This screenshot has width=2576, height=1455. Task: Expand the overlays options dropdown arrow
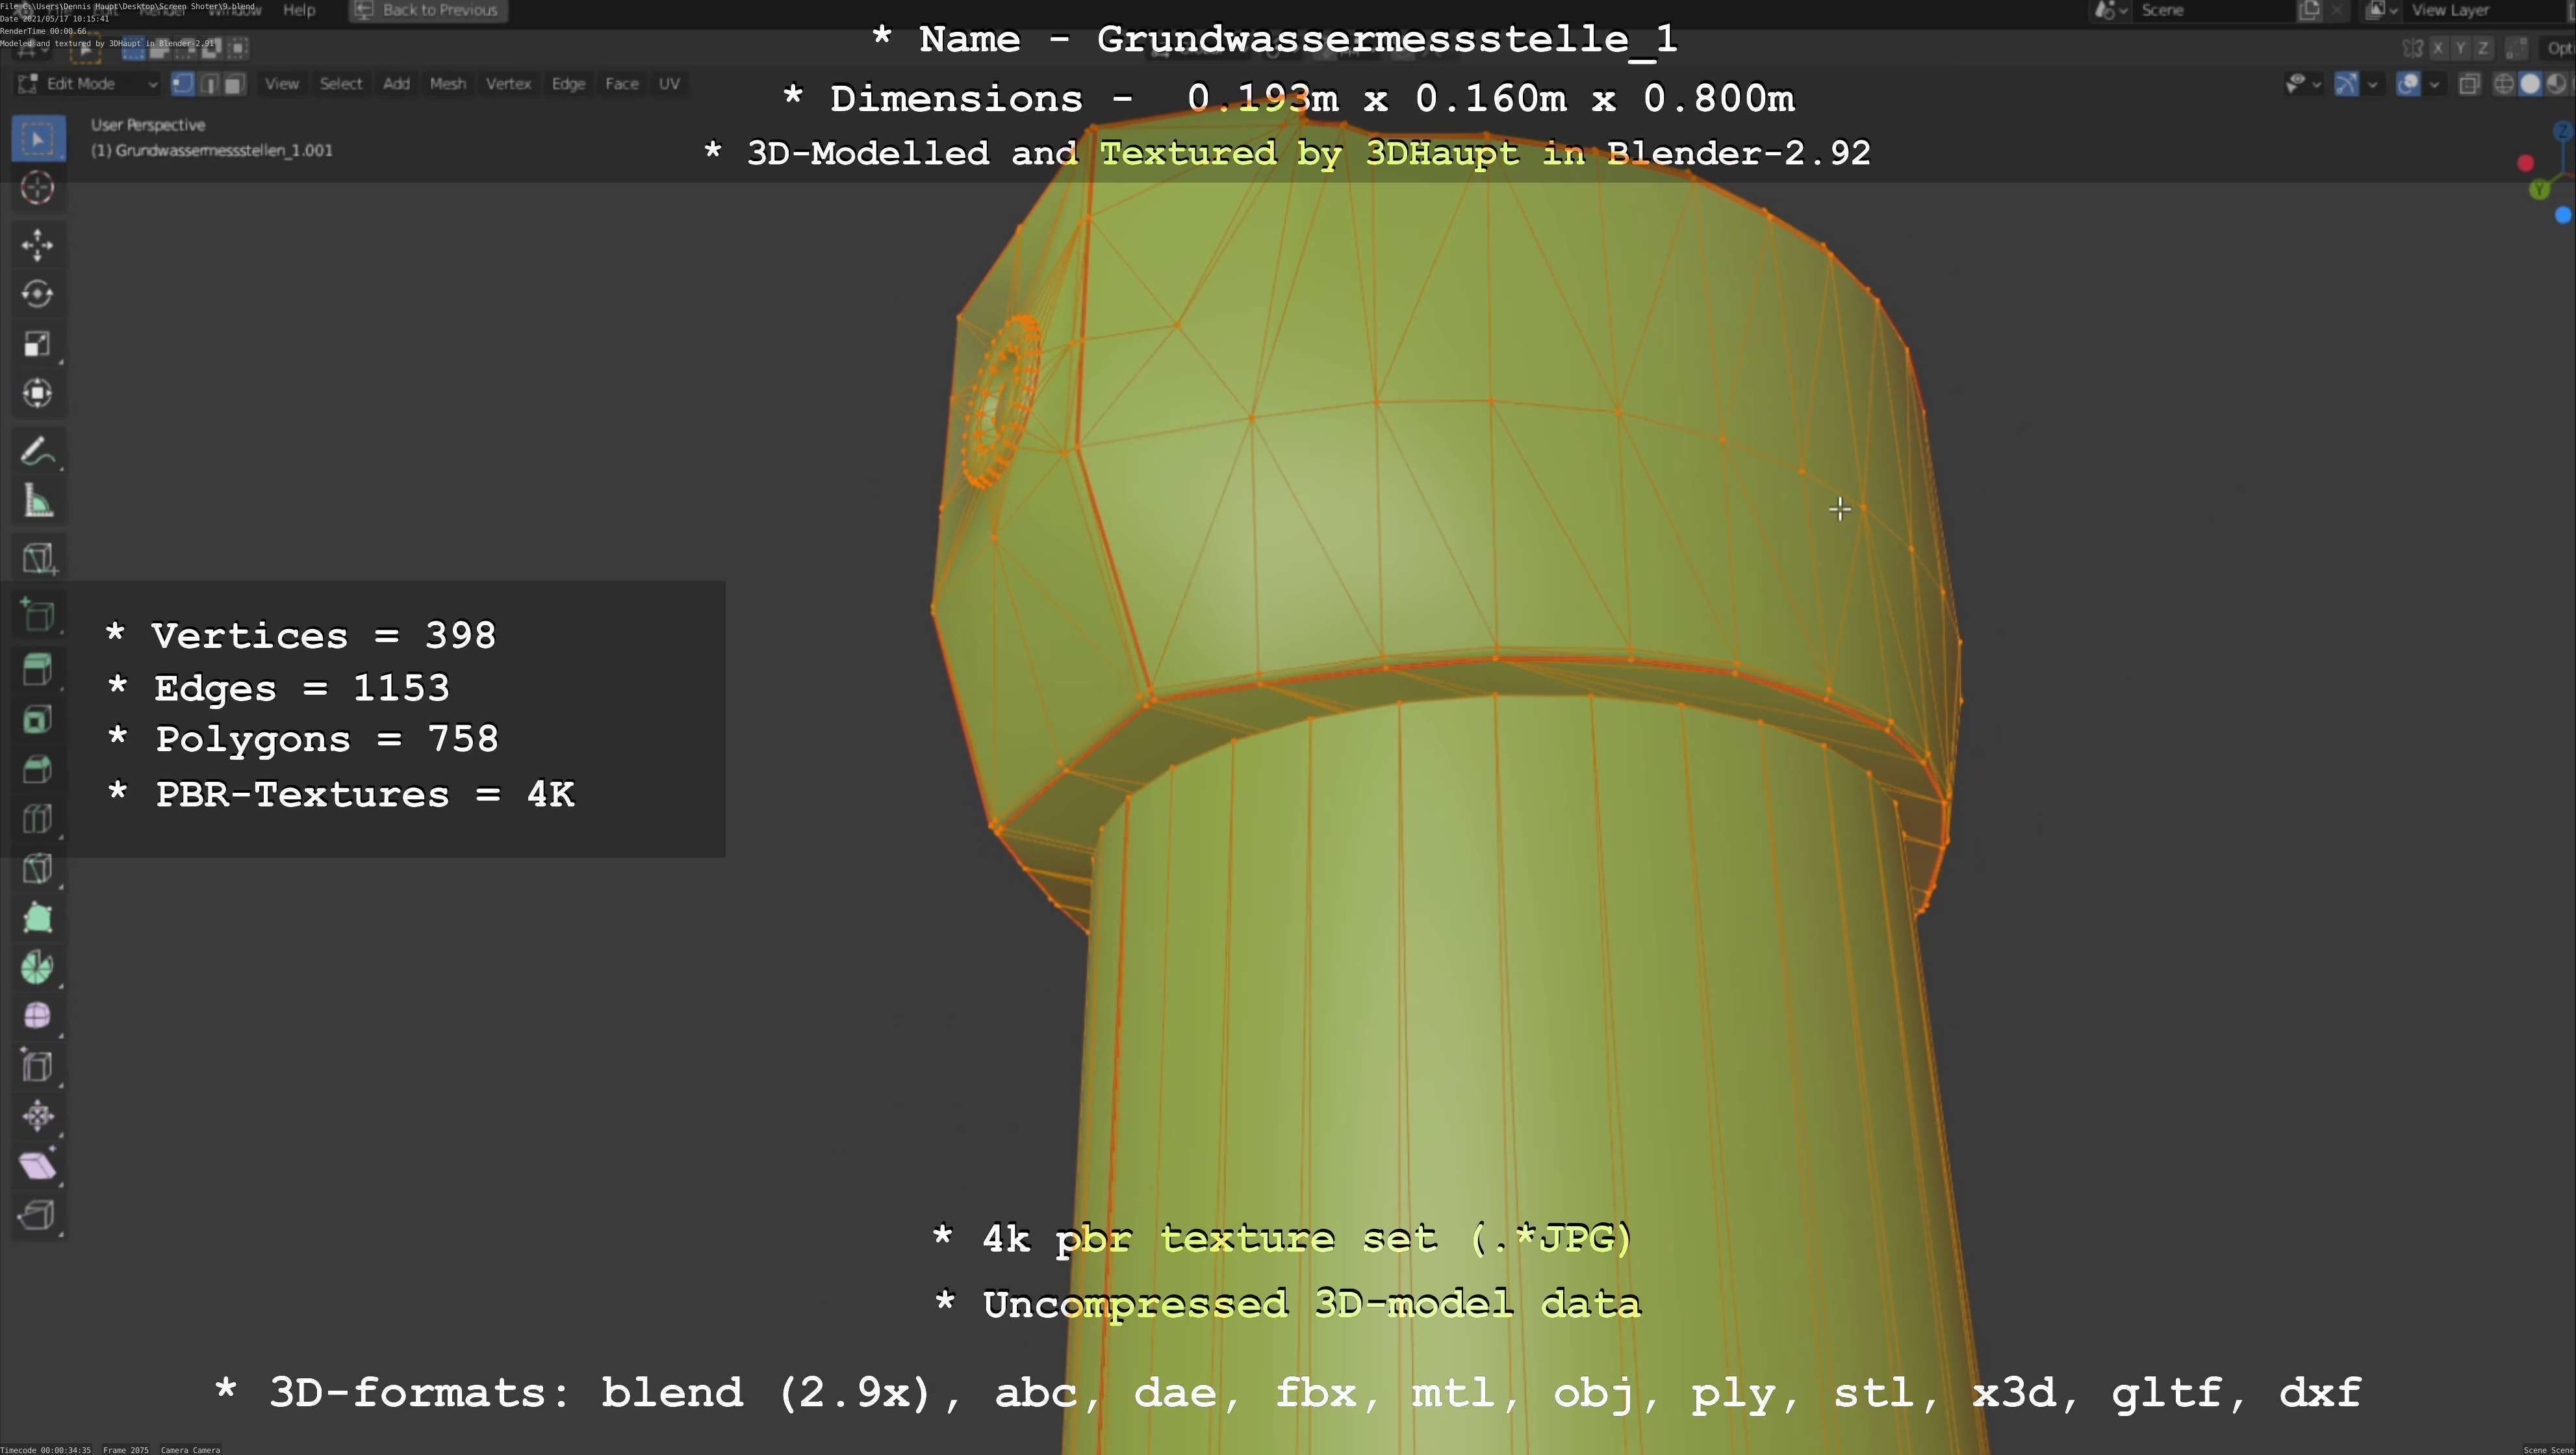click(2434, 84)
